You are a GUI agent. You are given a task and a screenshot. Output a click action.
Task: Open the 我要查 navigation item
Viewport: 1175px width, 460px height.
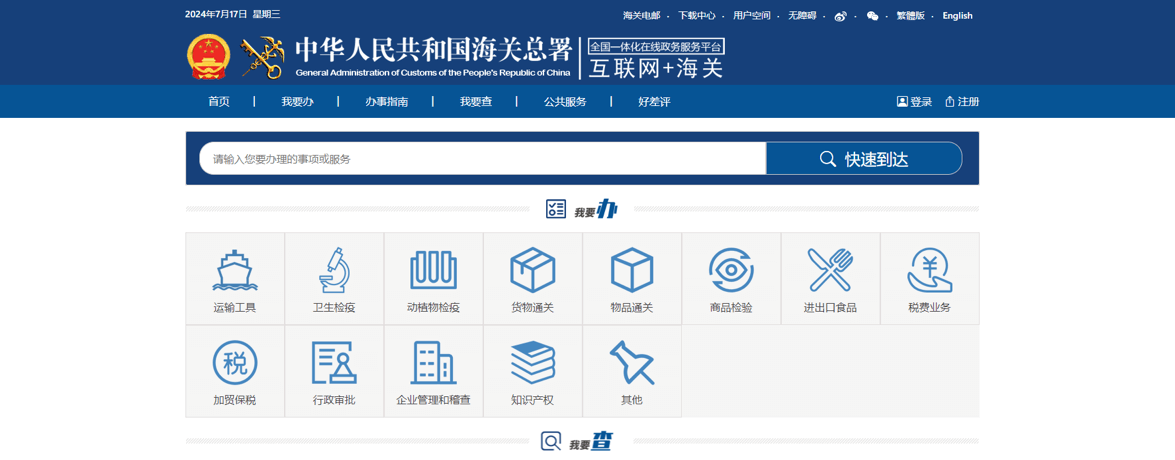(476, 102)
